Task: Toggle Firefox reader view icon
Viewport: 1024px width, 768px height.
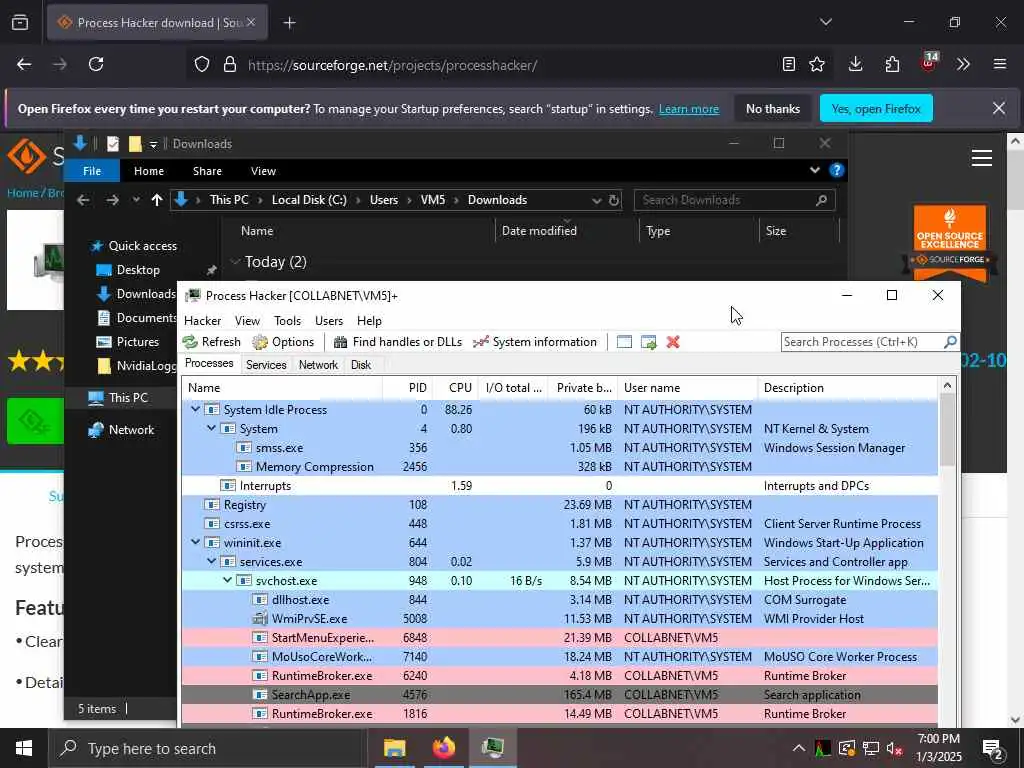Action: [789, 64]
